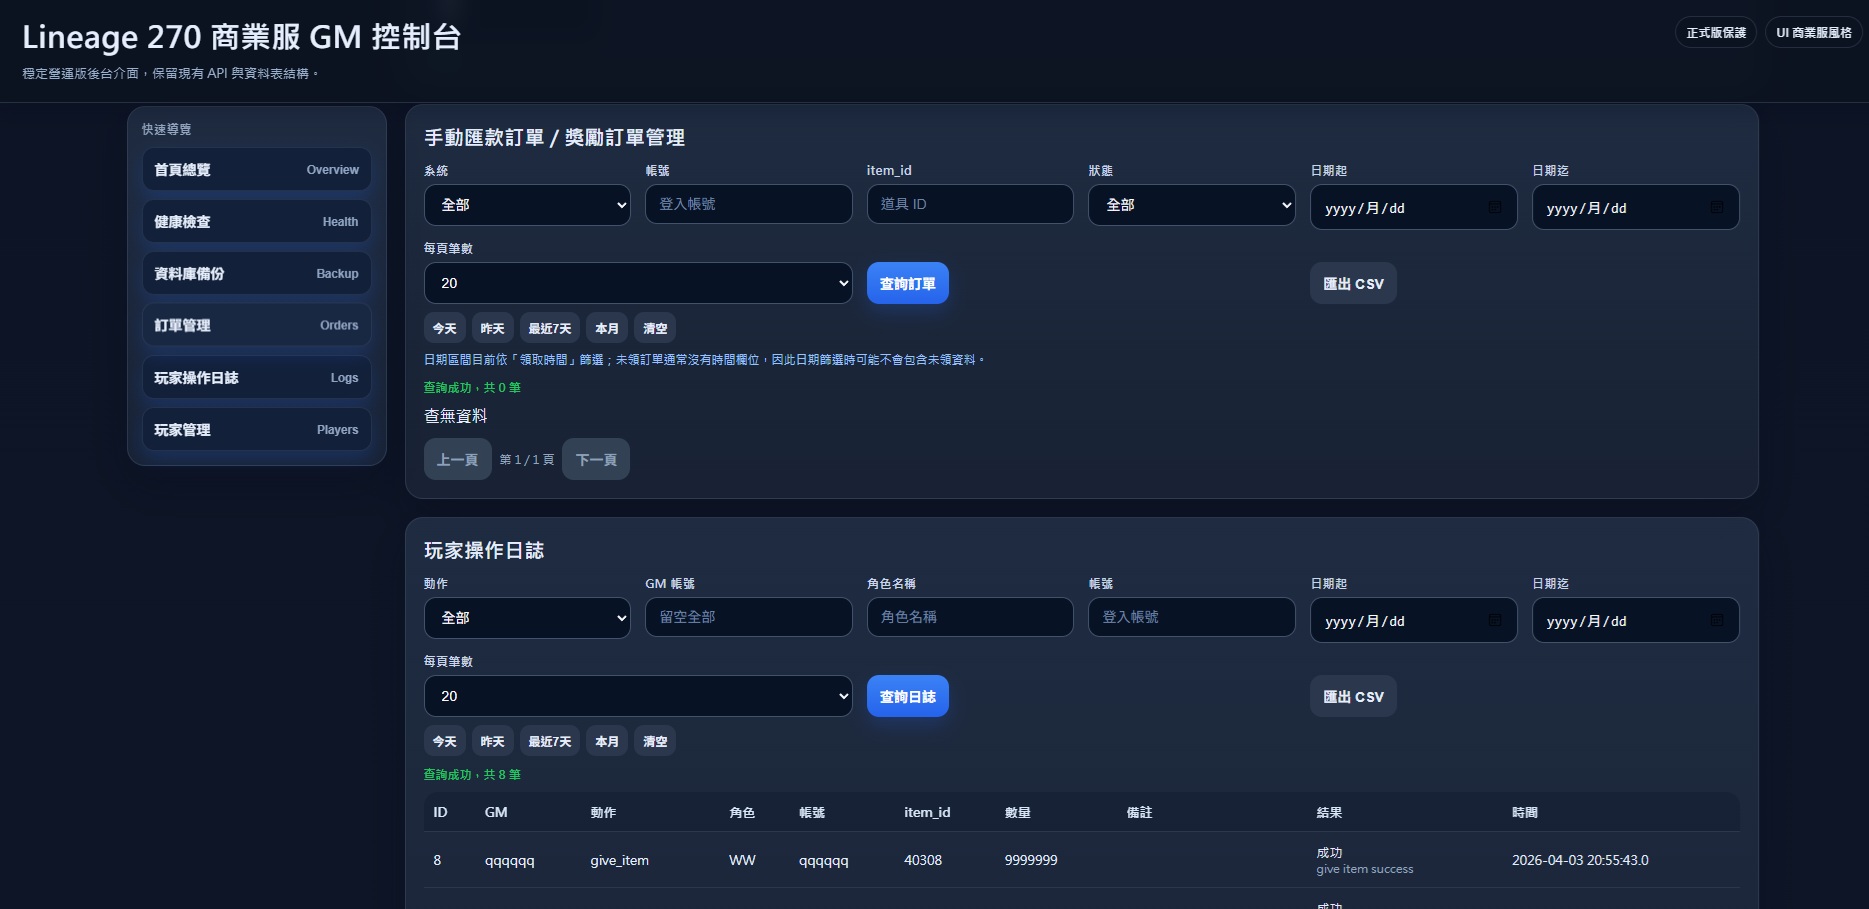1869x909 pixels.
Task: Click the UI 商業服風格 badge
Action: 1813,33
